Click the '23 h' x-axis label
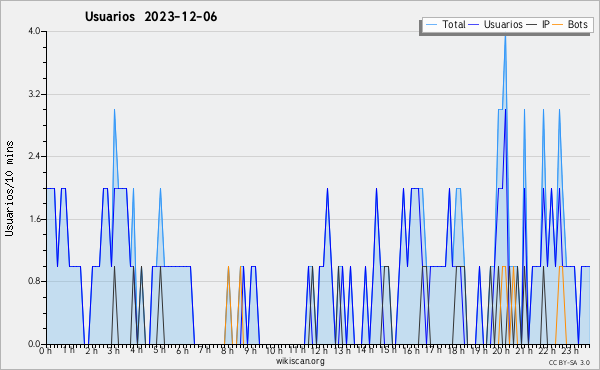The image size is (600, 370). (570, 351)
